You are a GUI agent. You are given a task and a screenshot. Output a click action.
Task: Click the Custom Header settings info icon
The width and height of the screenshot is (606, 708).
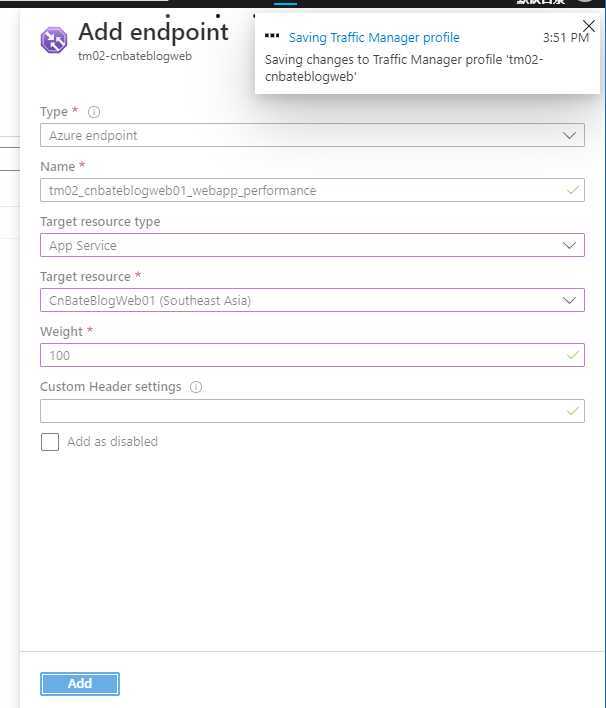(x=196, y=387)
